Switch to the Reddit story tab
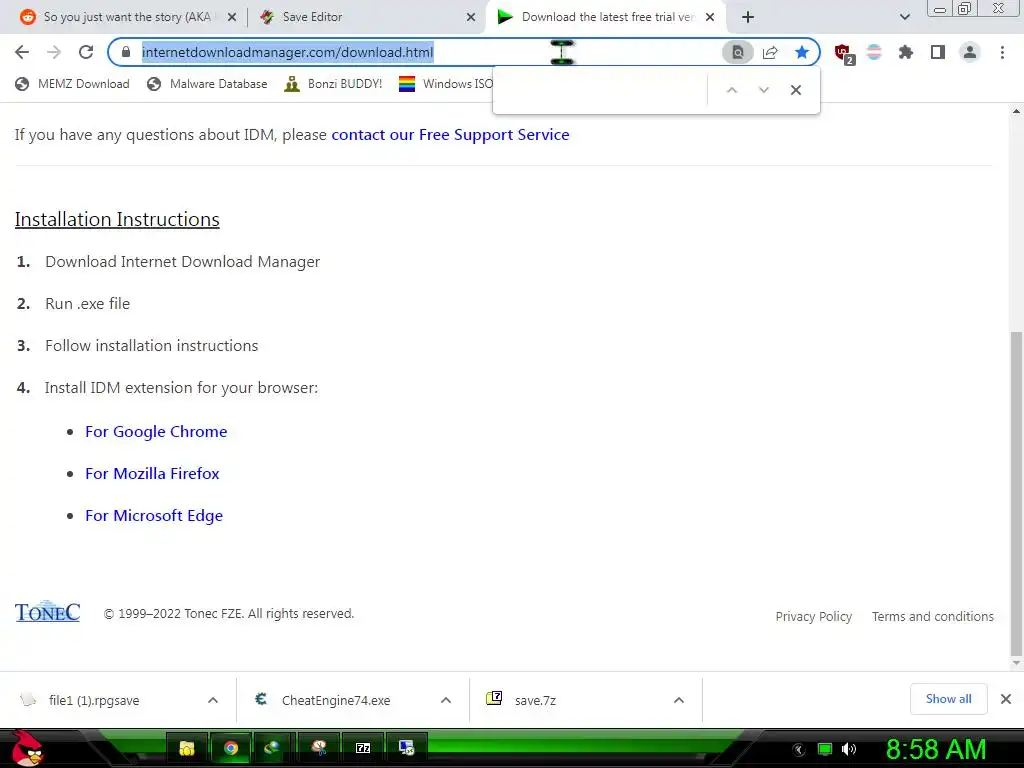Viewport: 1024px width, 768px height. coord(127,17)
